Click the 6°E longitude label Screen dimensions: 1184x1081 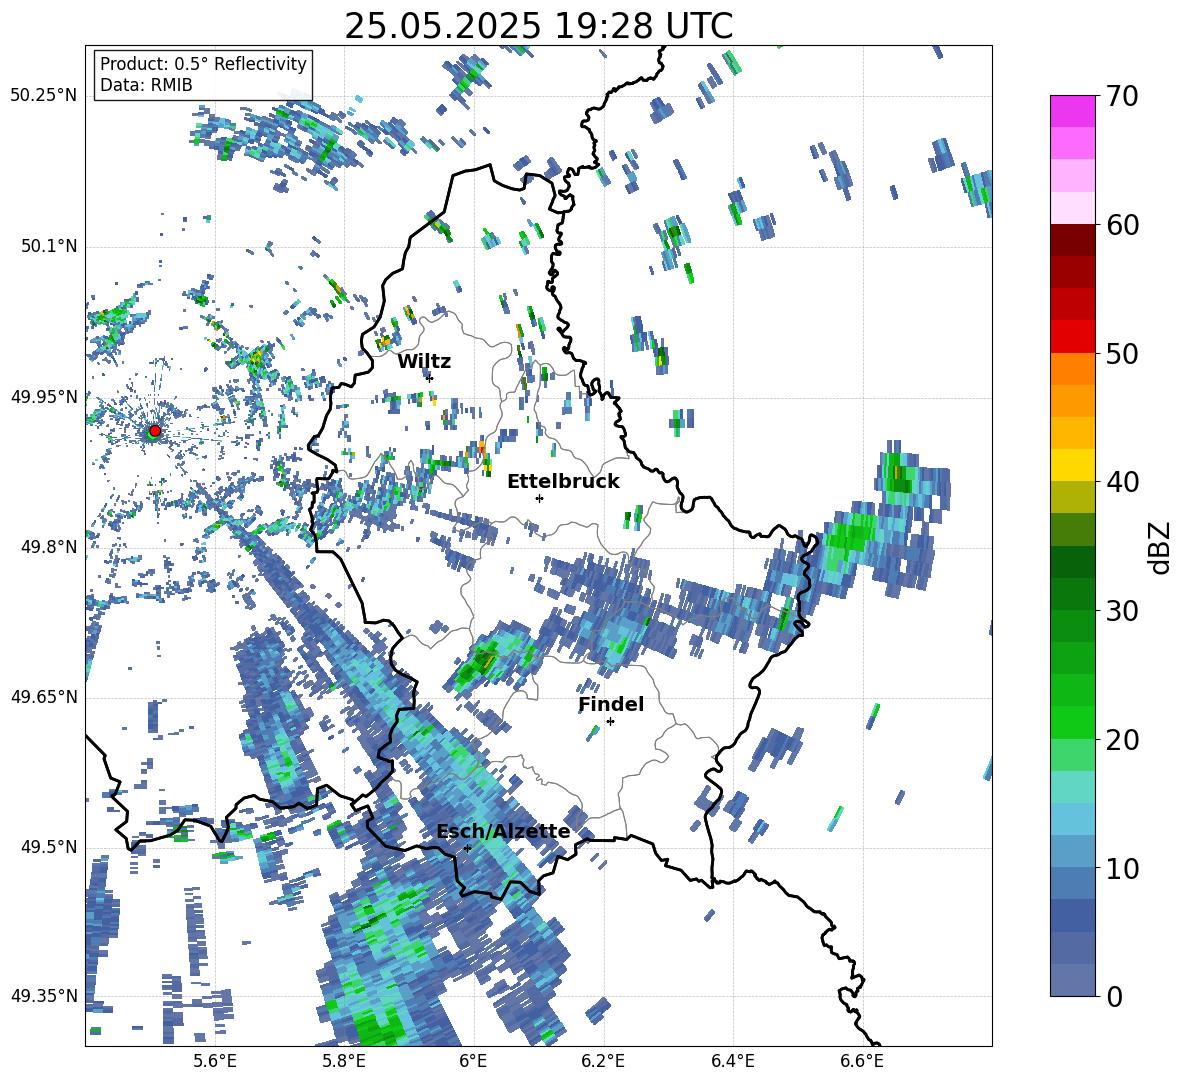pos(473,1061)
